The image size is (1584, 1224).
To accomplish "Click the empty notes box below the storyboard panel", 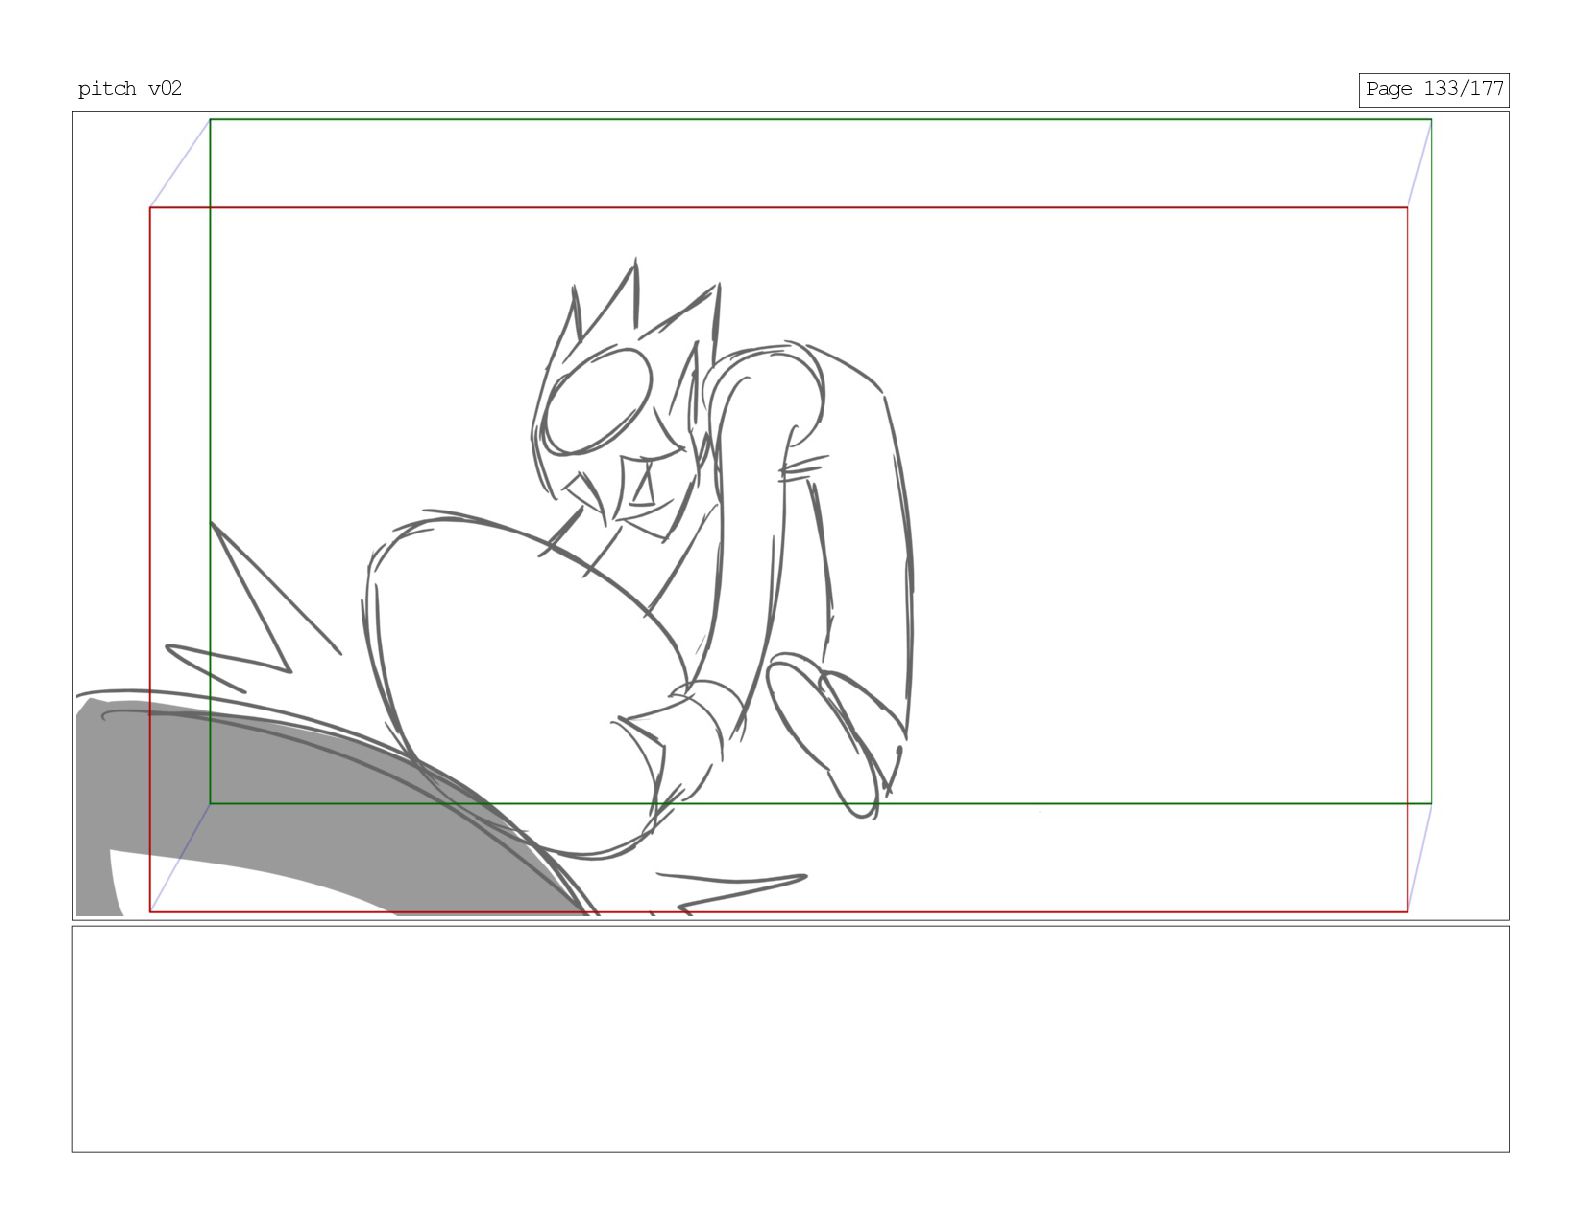I will tap(790, 1039).
